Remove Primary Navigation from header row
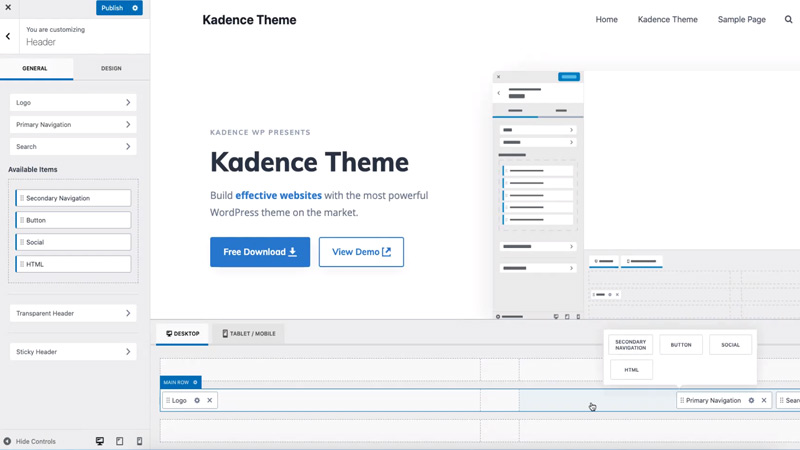The height and width of the screenshot is (450, 800). click(x=764, y=401)
